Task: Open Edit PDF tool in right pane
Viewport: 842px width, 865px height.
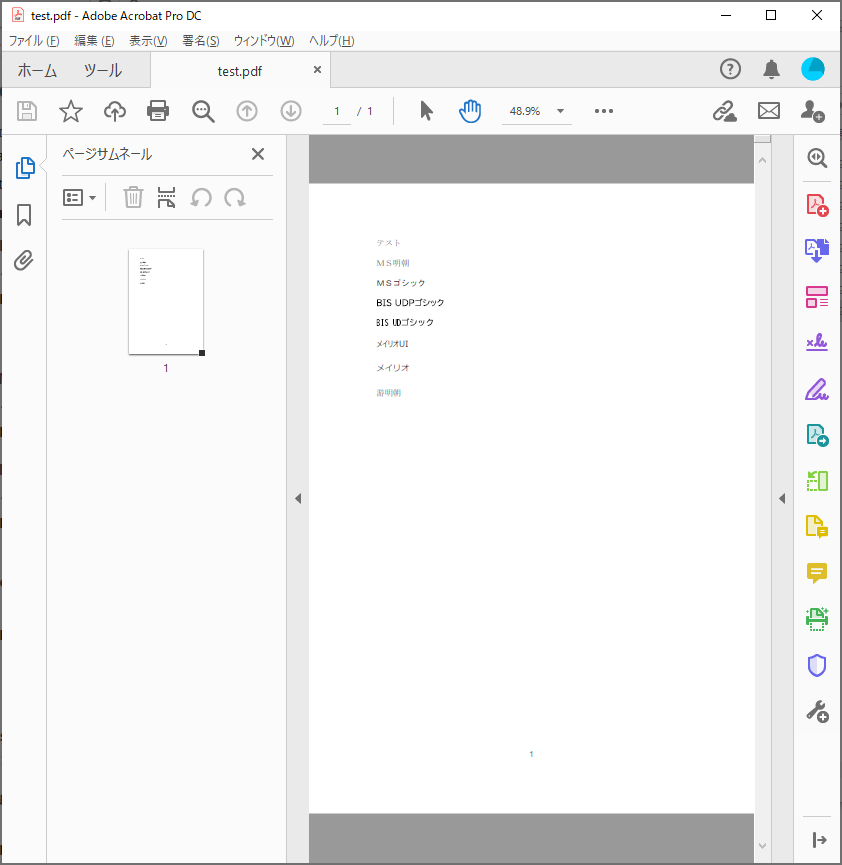Action: tap(817, 297)
